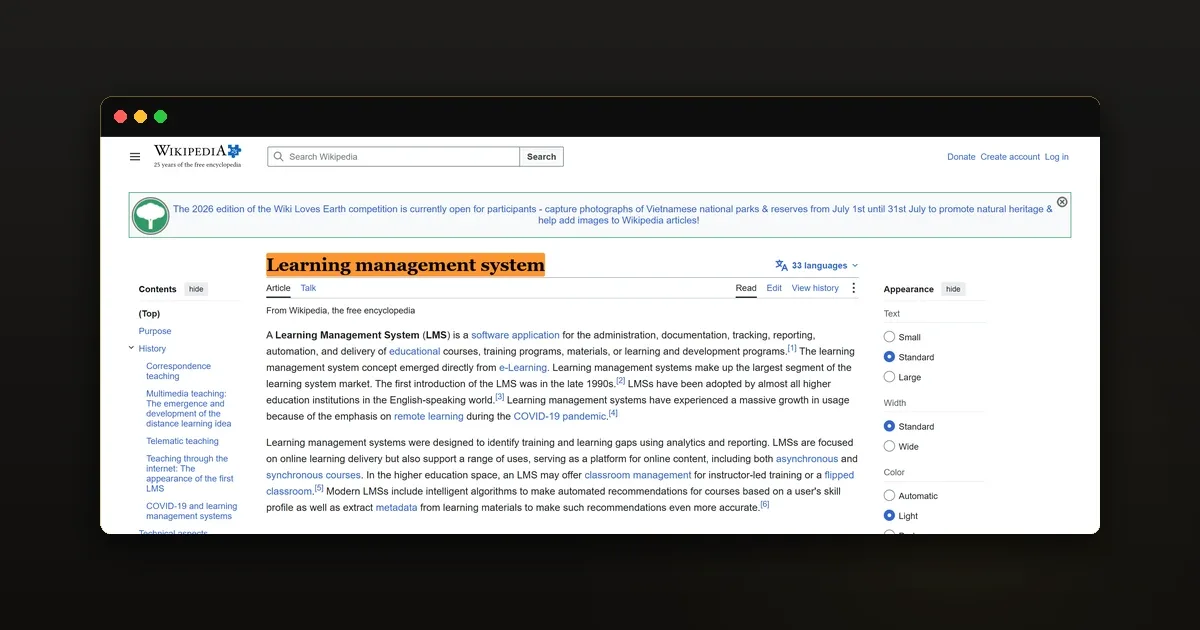The image size is (1200, 630).
Task: Select Light color mode
Action: (x=889, y=516)
